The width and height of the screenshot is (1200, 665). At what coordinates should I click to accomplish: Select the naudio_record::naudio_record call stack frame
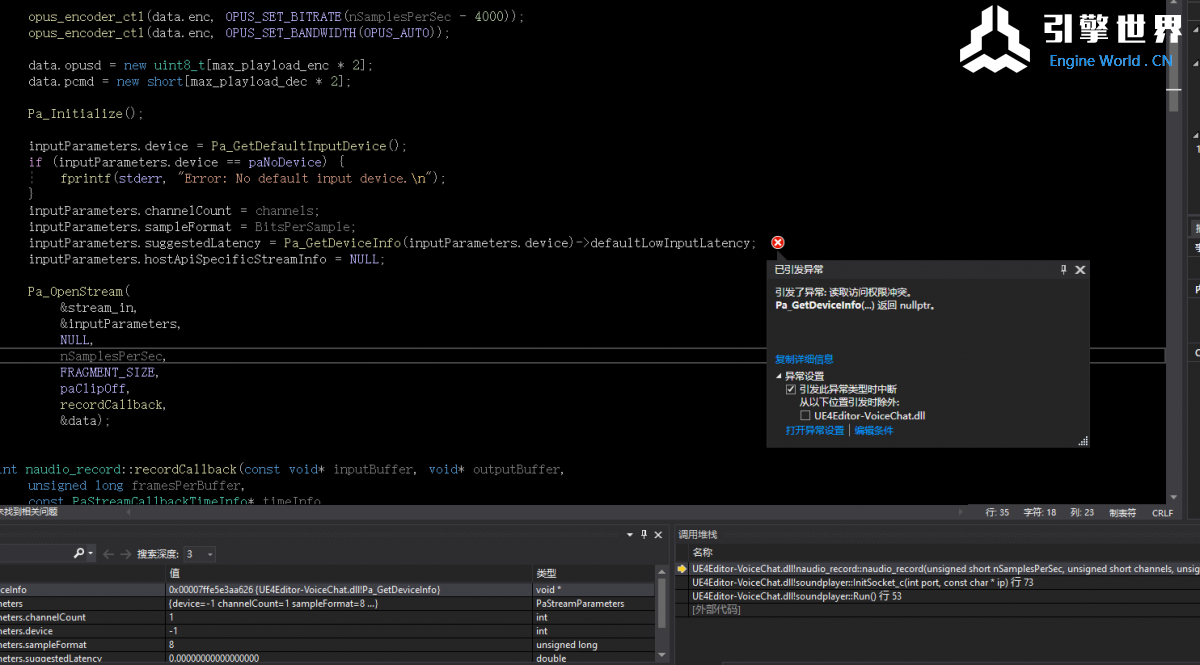click(x=945, y=569)
